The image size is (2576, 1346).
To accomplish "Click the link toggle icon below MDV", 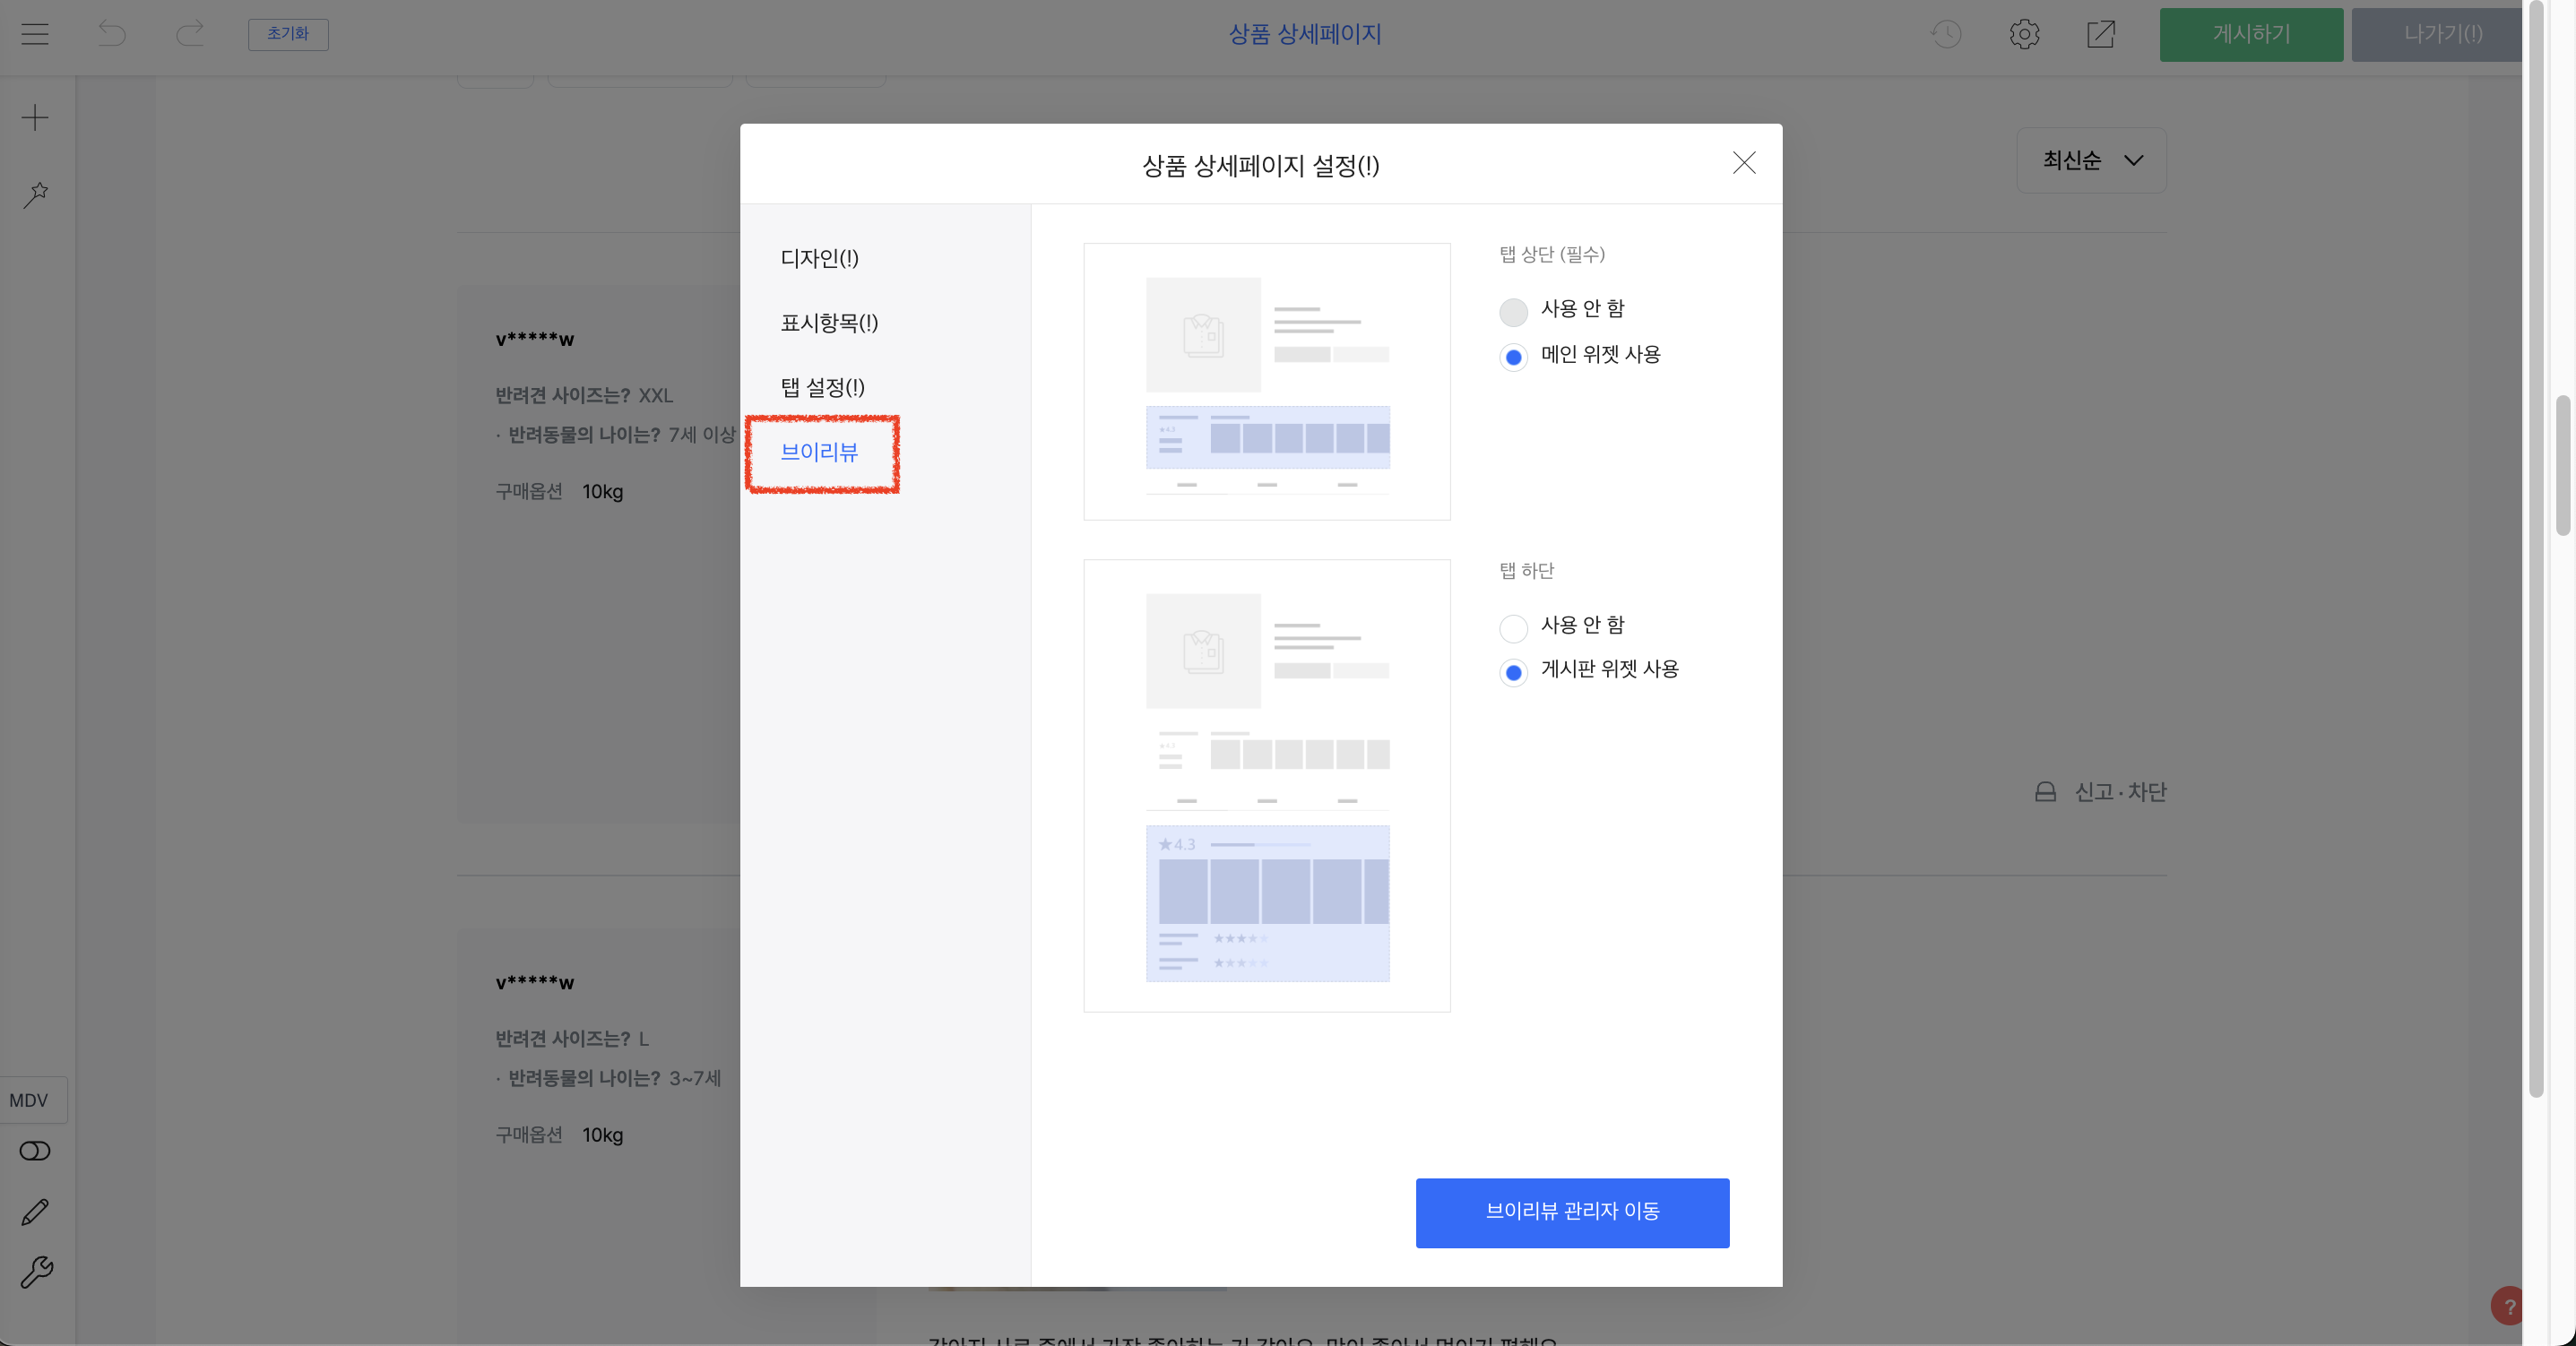I will pyautogui.click(x=35, y=1151).
